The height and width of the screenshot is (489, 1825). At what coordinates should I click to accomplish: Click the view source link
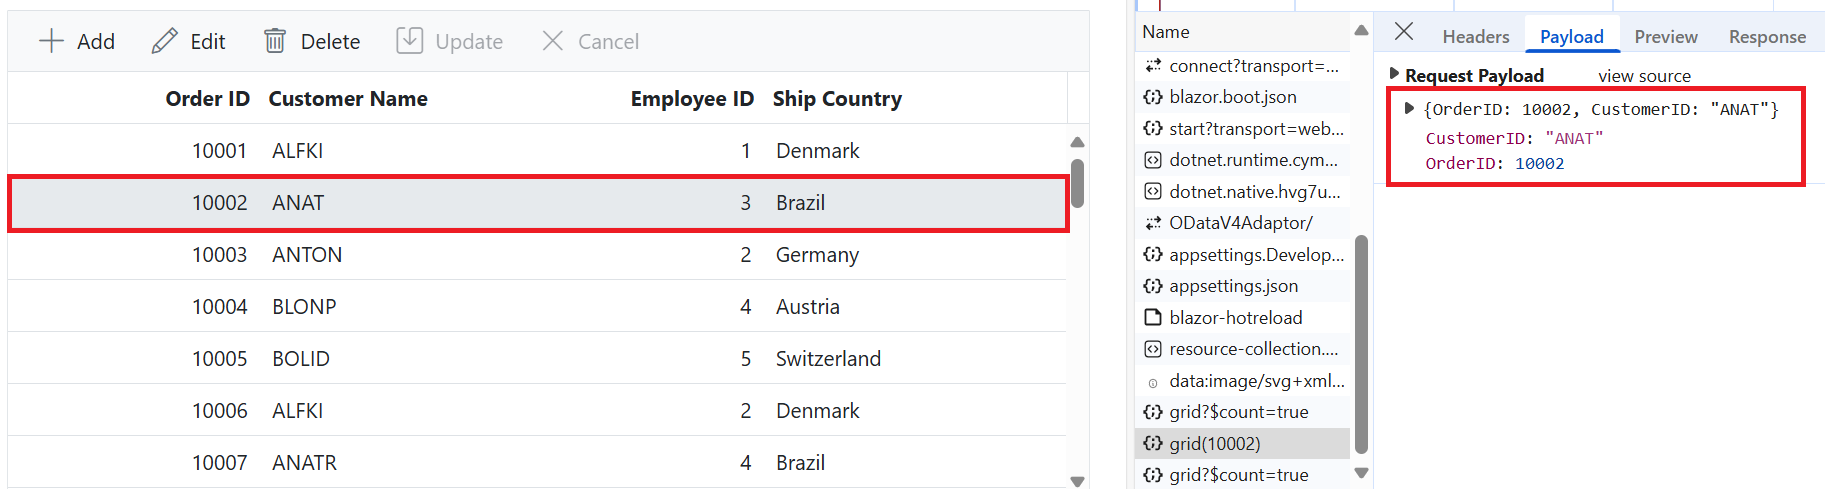click(1644, 76)
